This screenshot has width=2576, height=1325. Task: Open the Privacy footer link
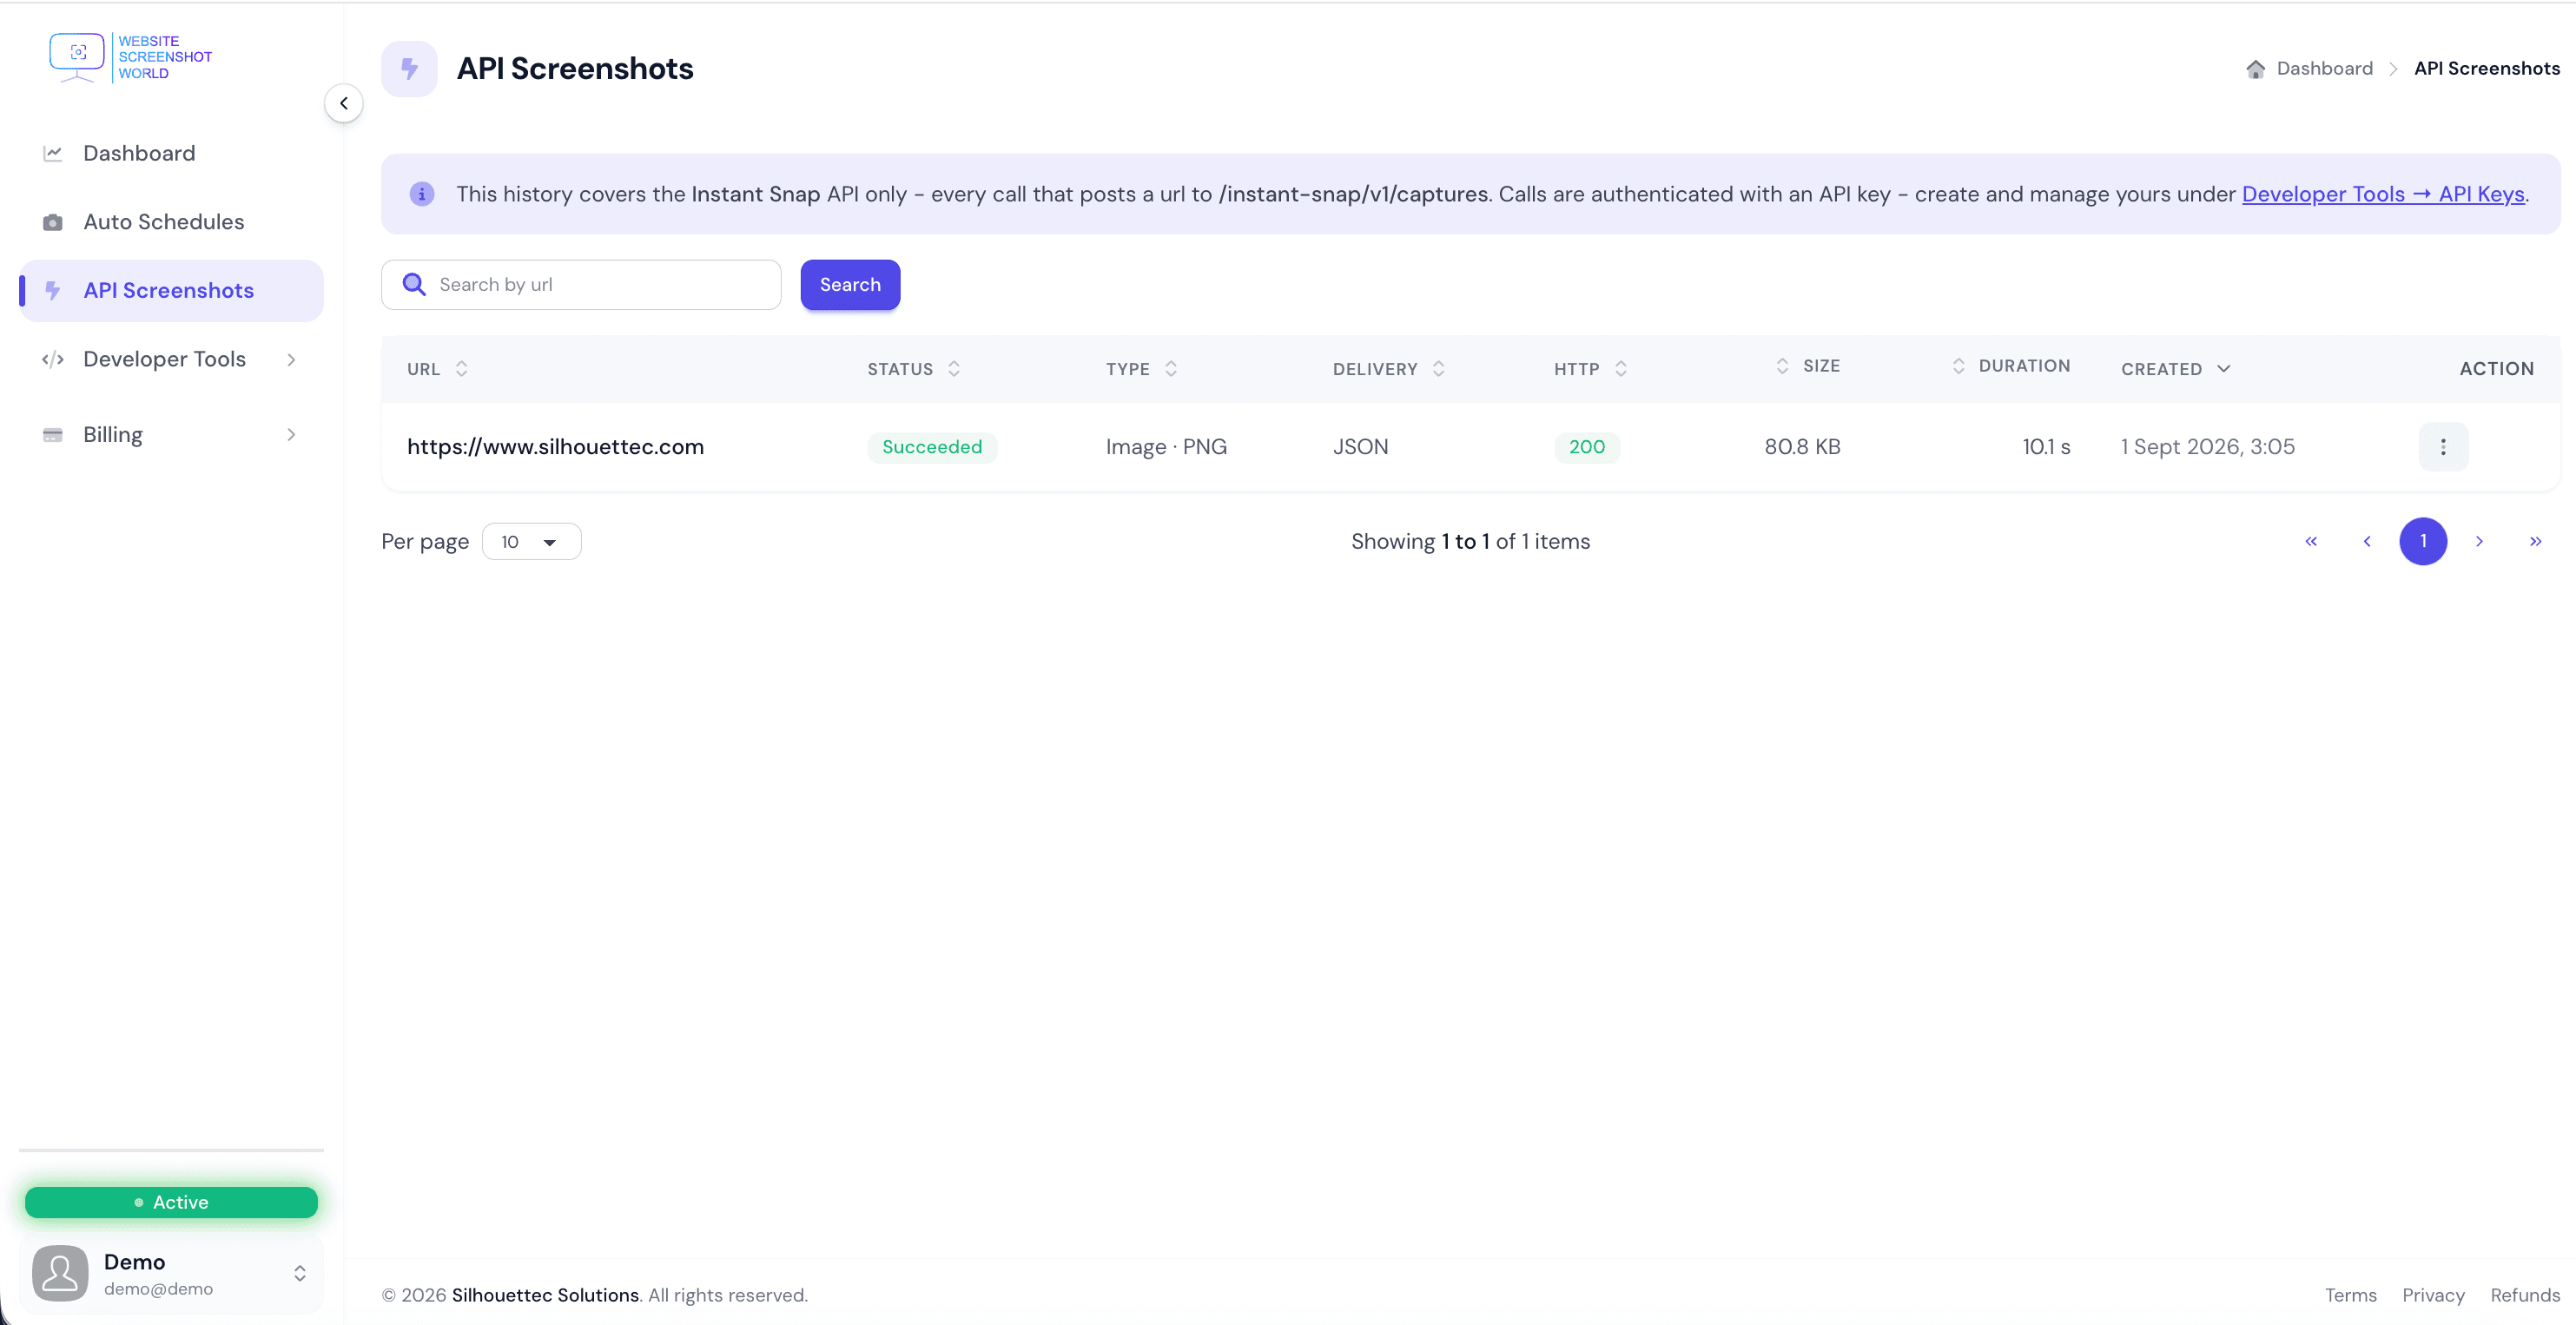[x=2433, y=1295]
